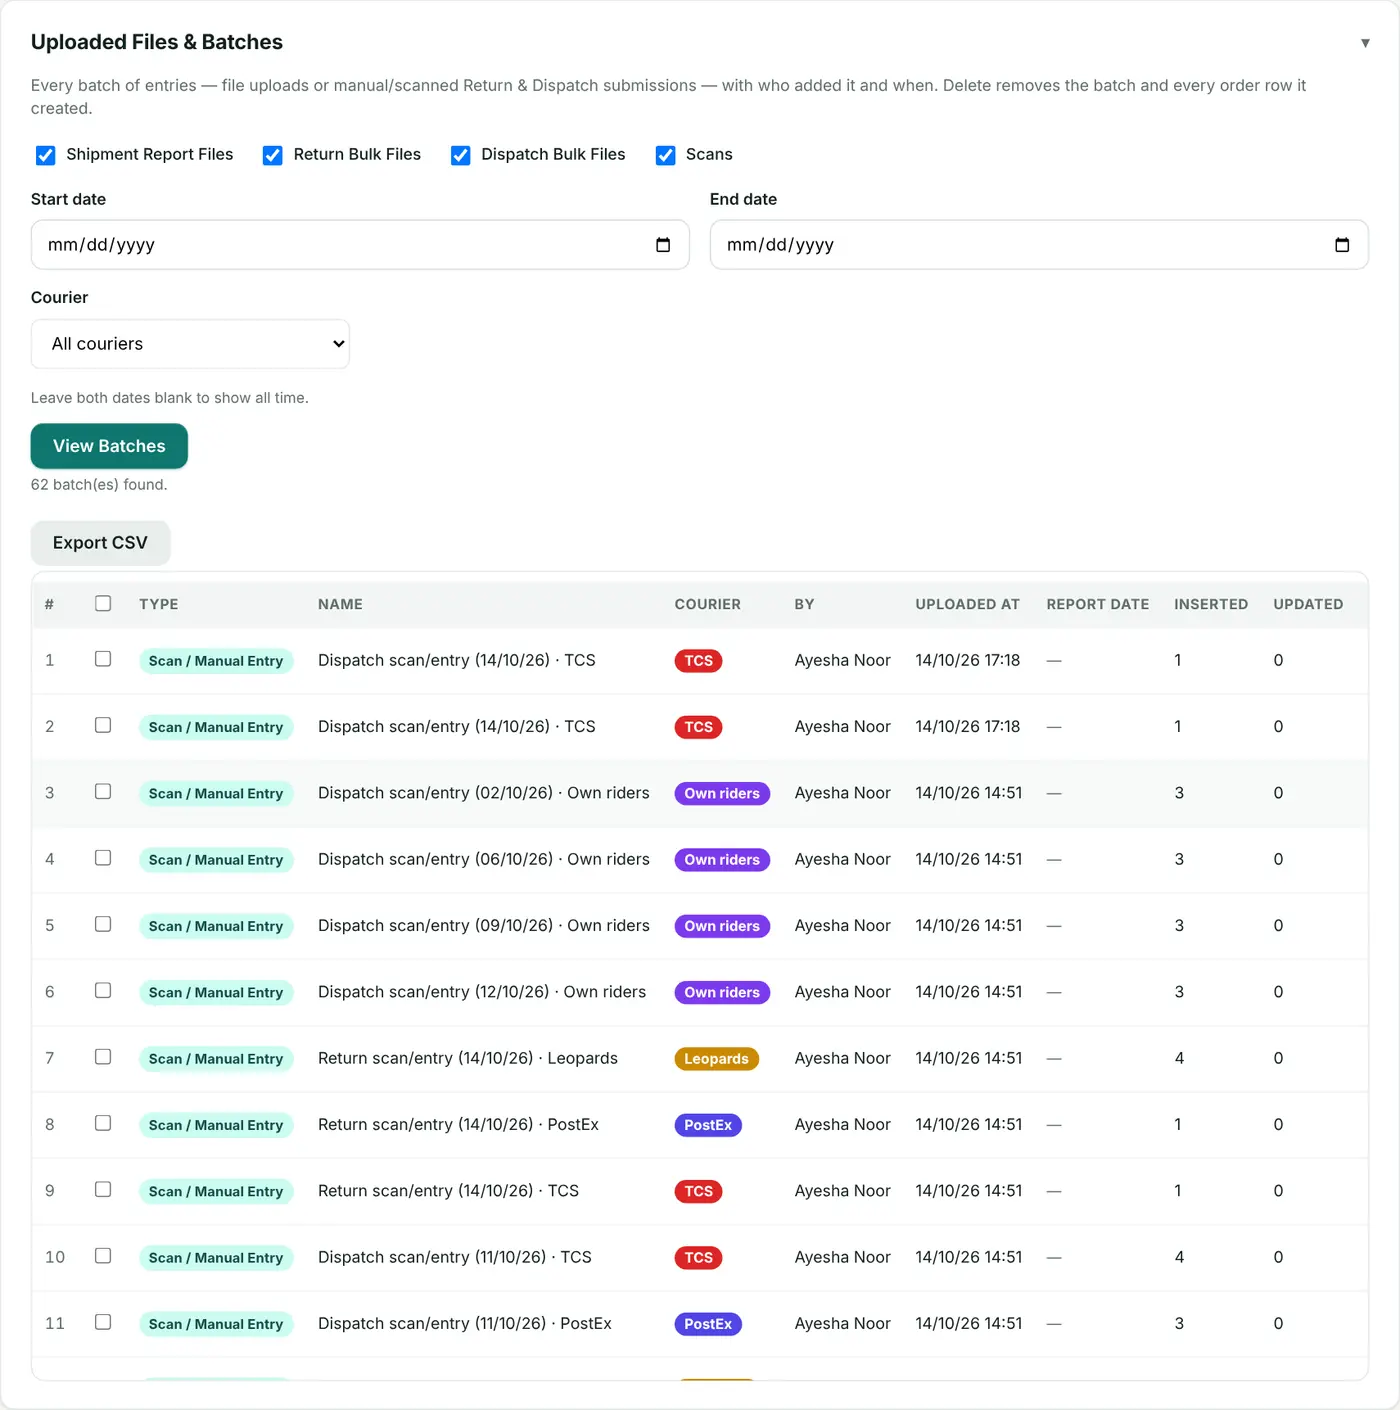
Task: Click the REPORT DATE column header
Action: 1098,604
